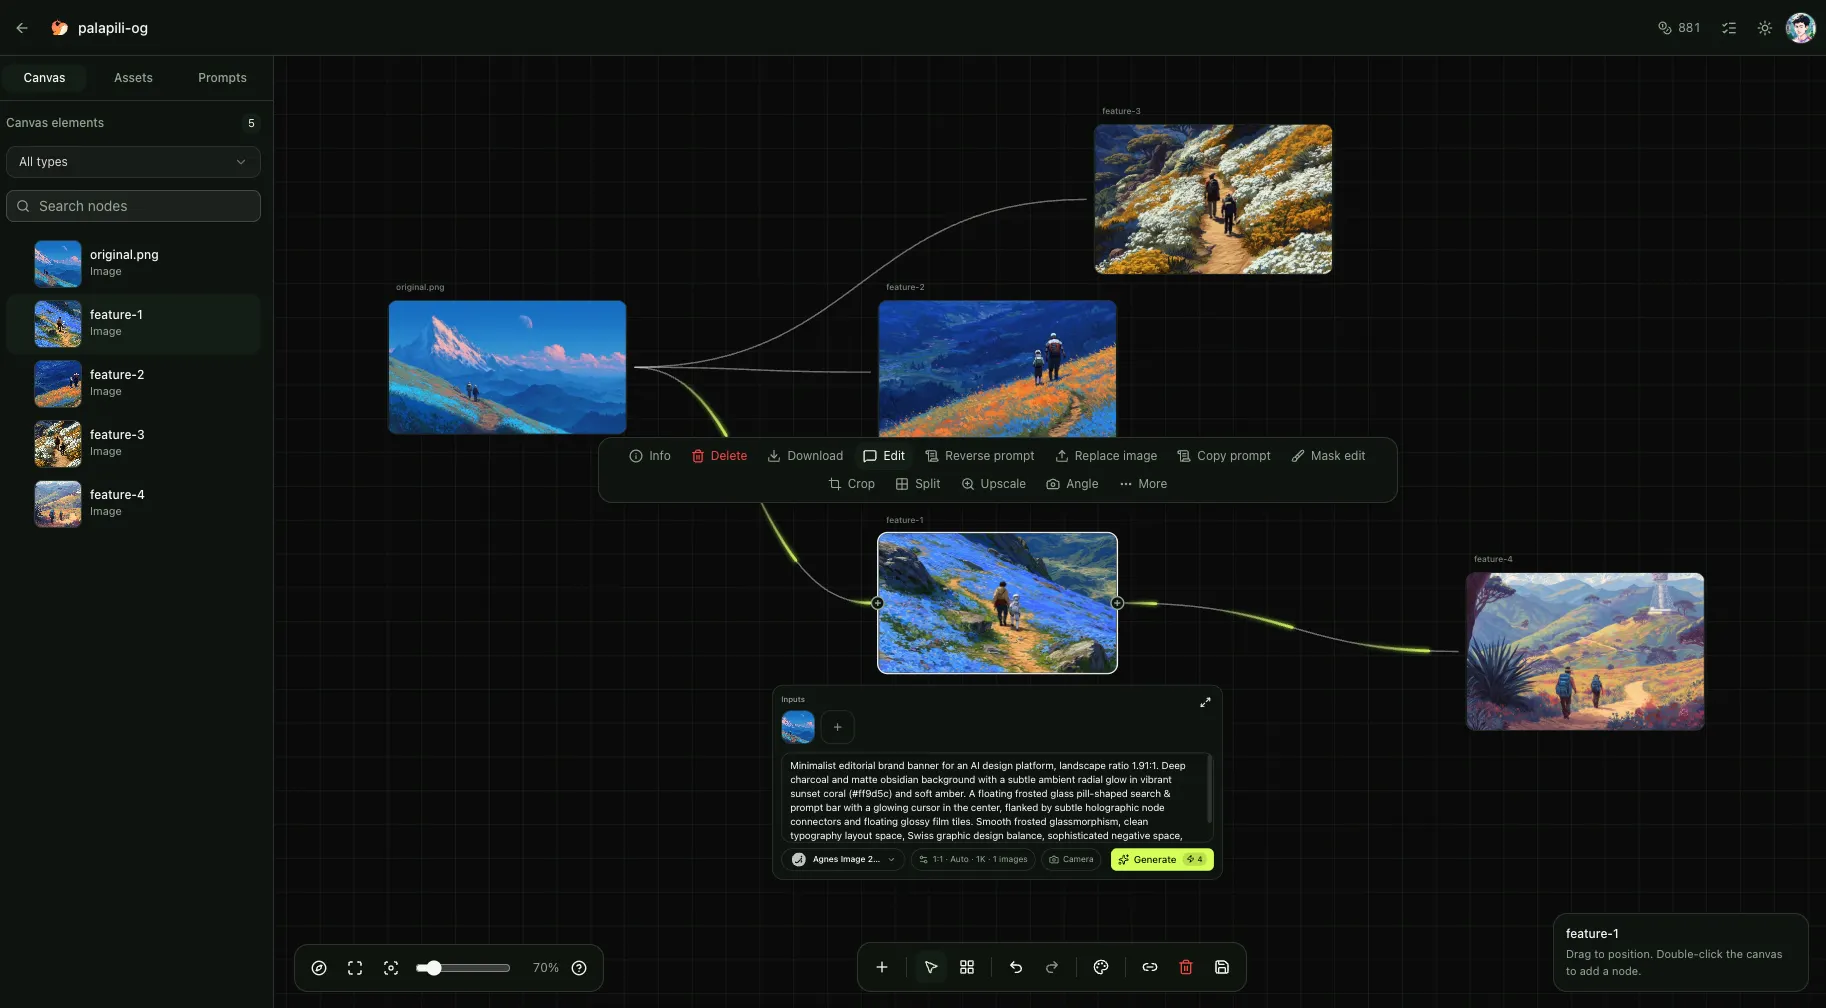Open the task checklist icon in header

tap(1729, 28)
